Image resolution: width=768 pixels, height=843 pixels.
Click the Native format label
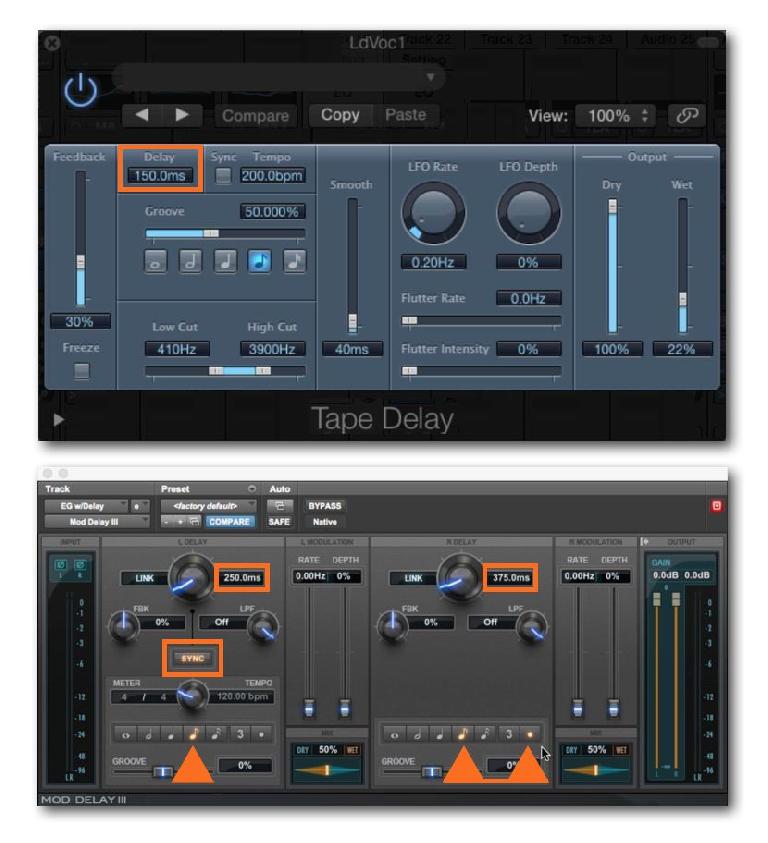[x=325, y=521]
